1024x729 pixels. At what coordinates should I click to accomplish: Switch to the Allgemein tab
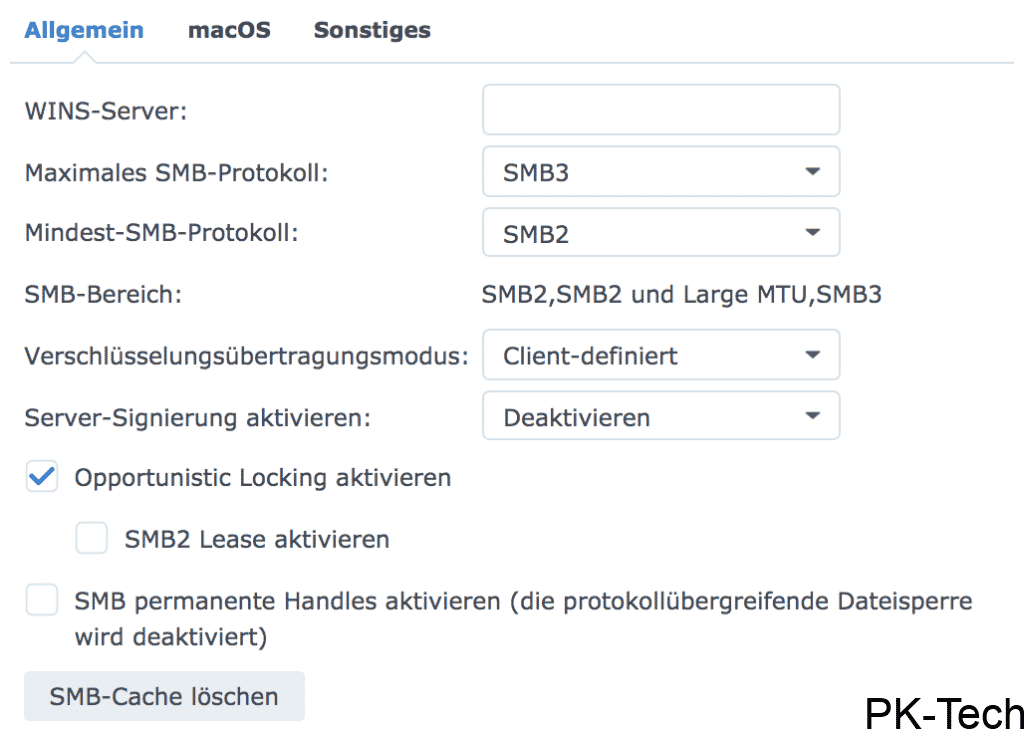coord(84,30)
